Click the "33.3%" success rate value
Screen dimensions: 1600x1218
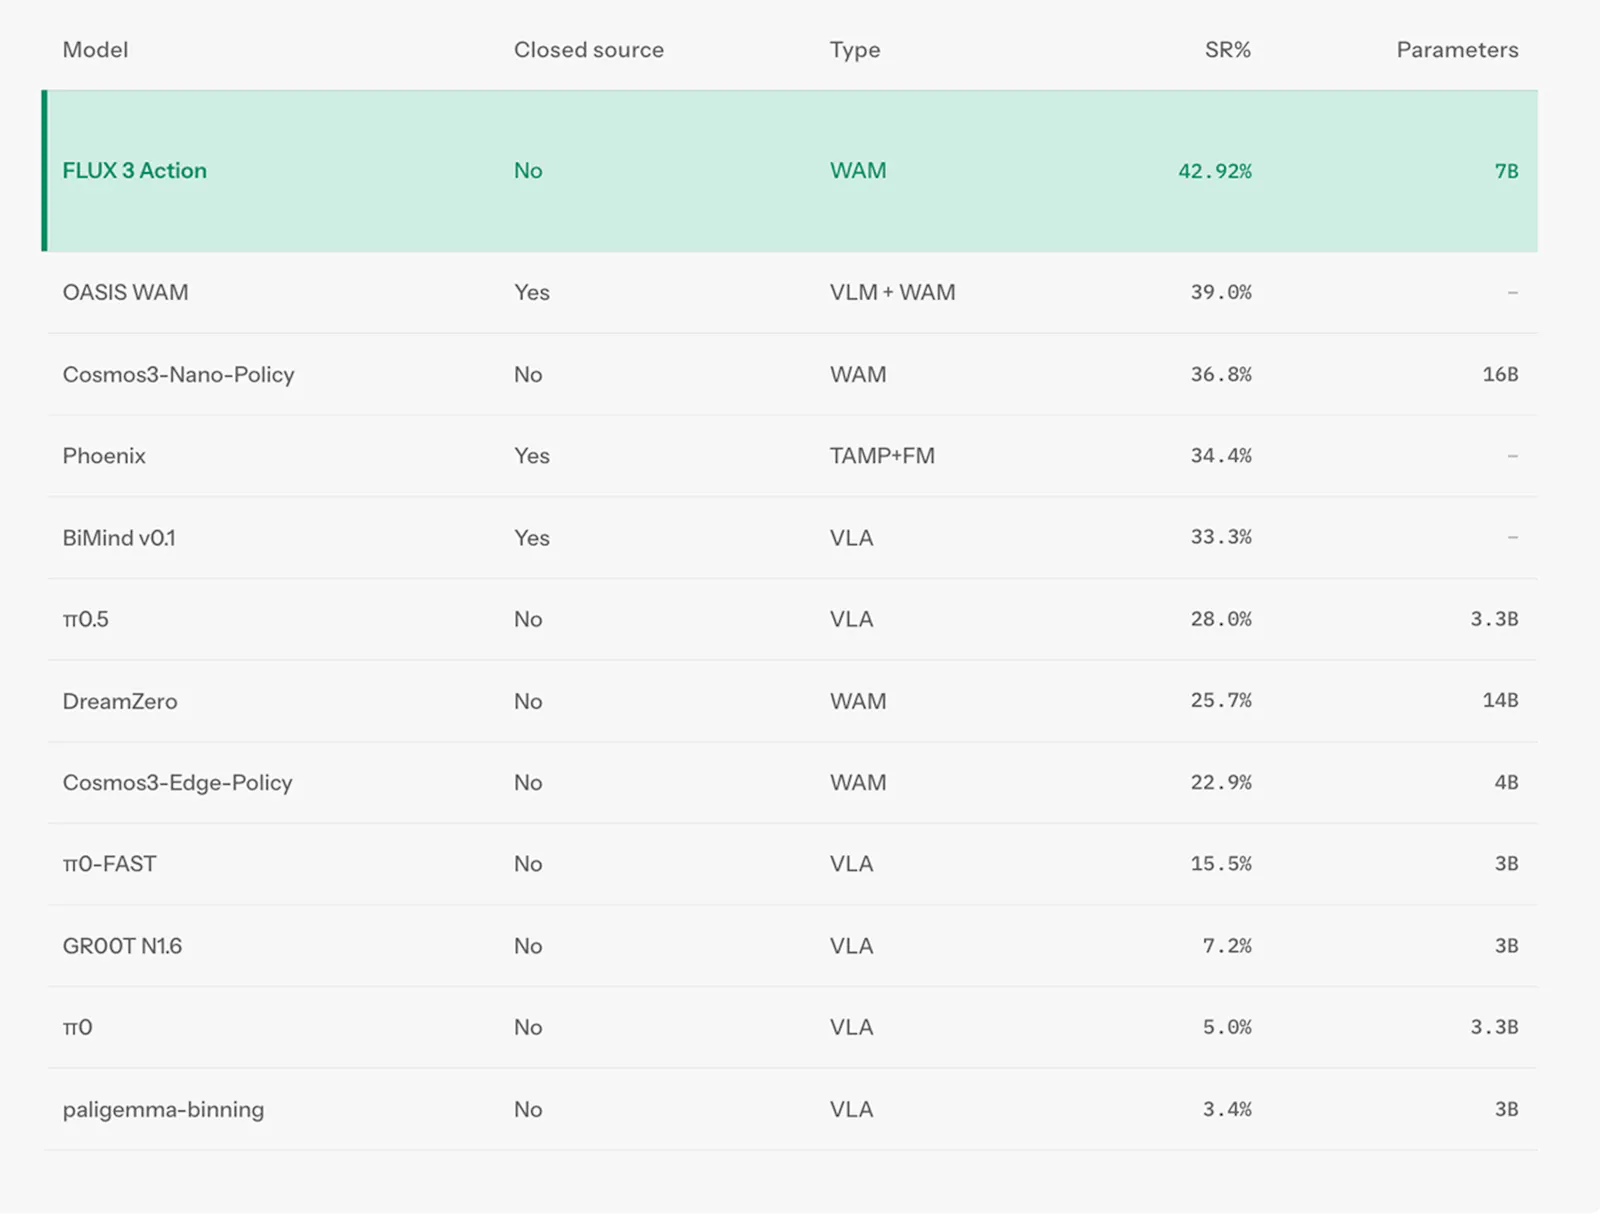(x=1221, y=538)
